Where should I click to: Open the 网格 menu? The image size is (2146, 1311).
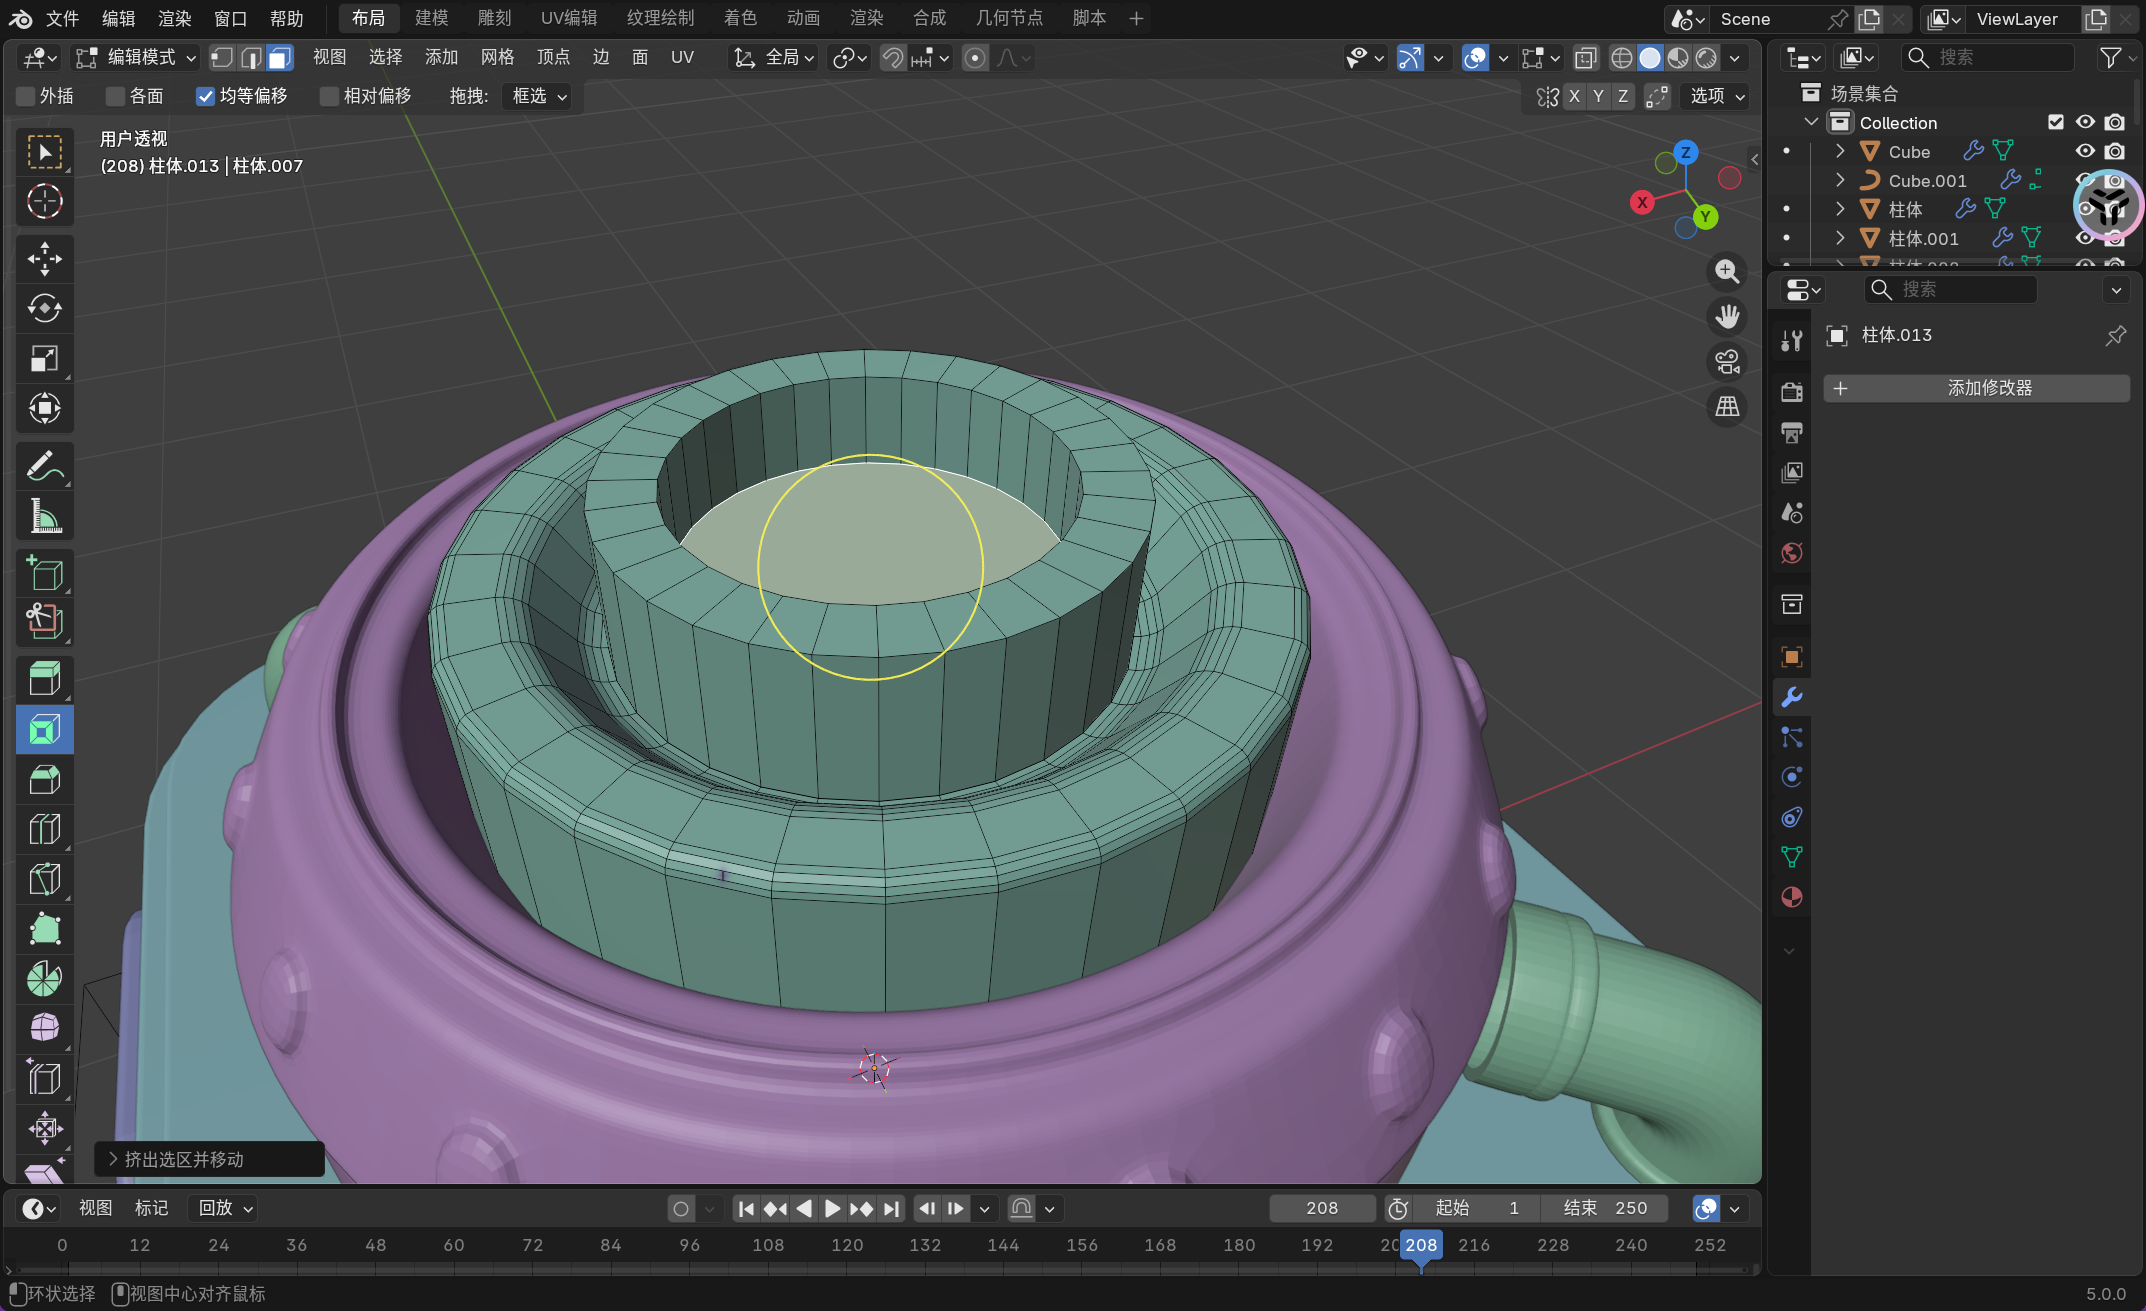click(x=497, y=57)
